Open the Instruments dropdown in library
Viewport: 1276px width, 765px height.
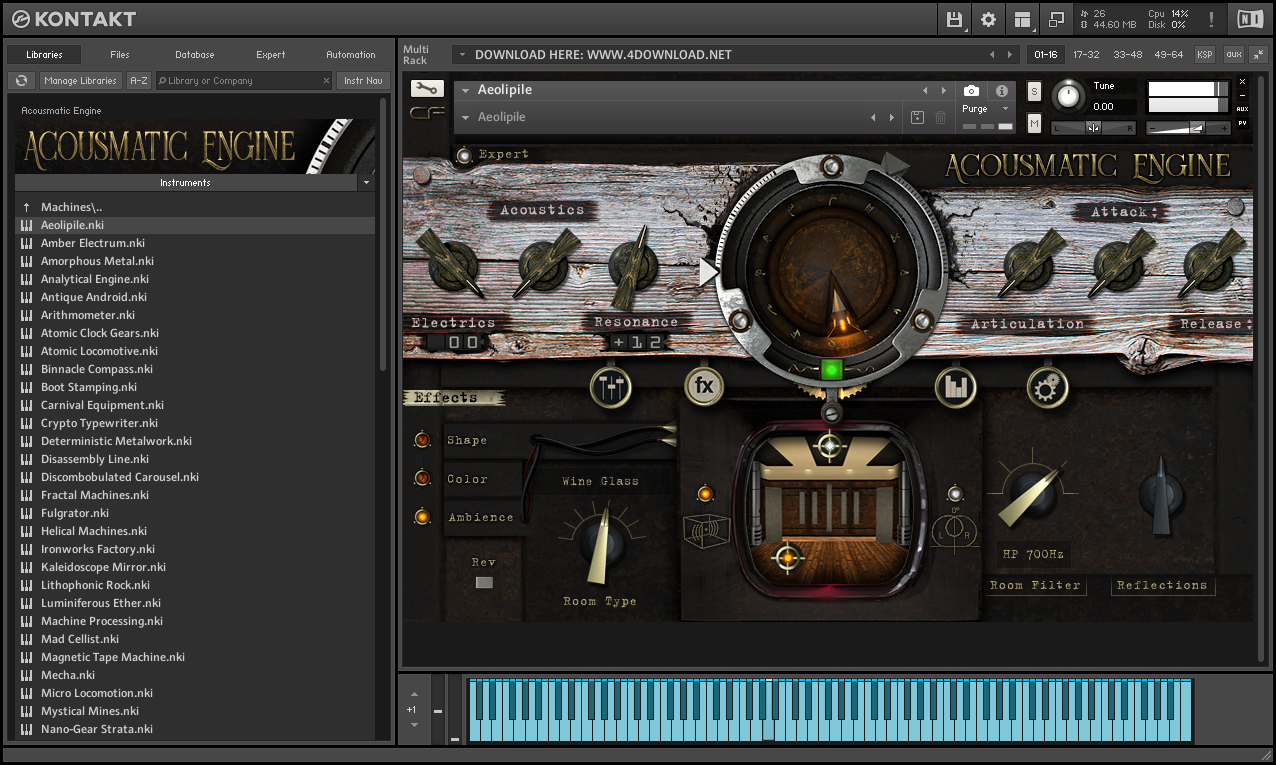(x=366, y=183)
